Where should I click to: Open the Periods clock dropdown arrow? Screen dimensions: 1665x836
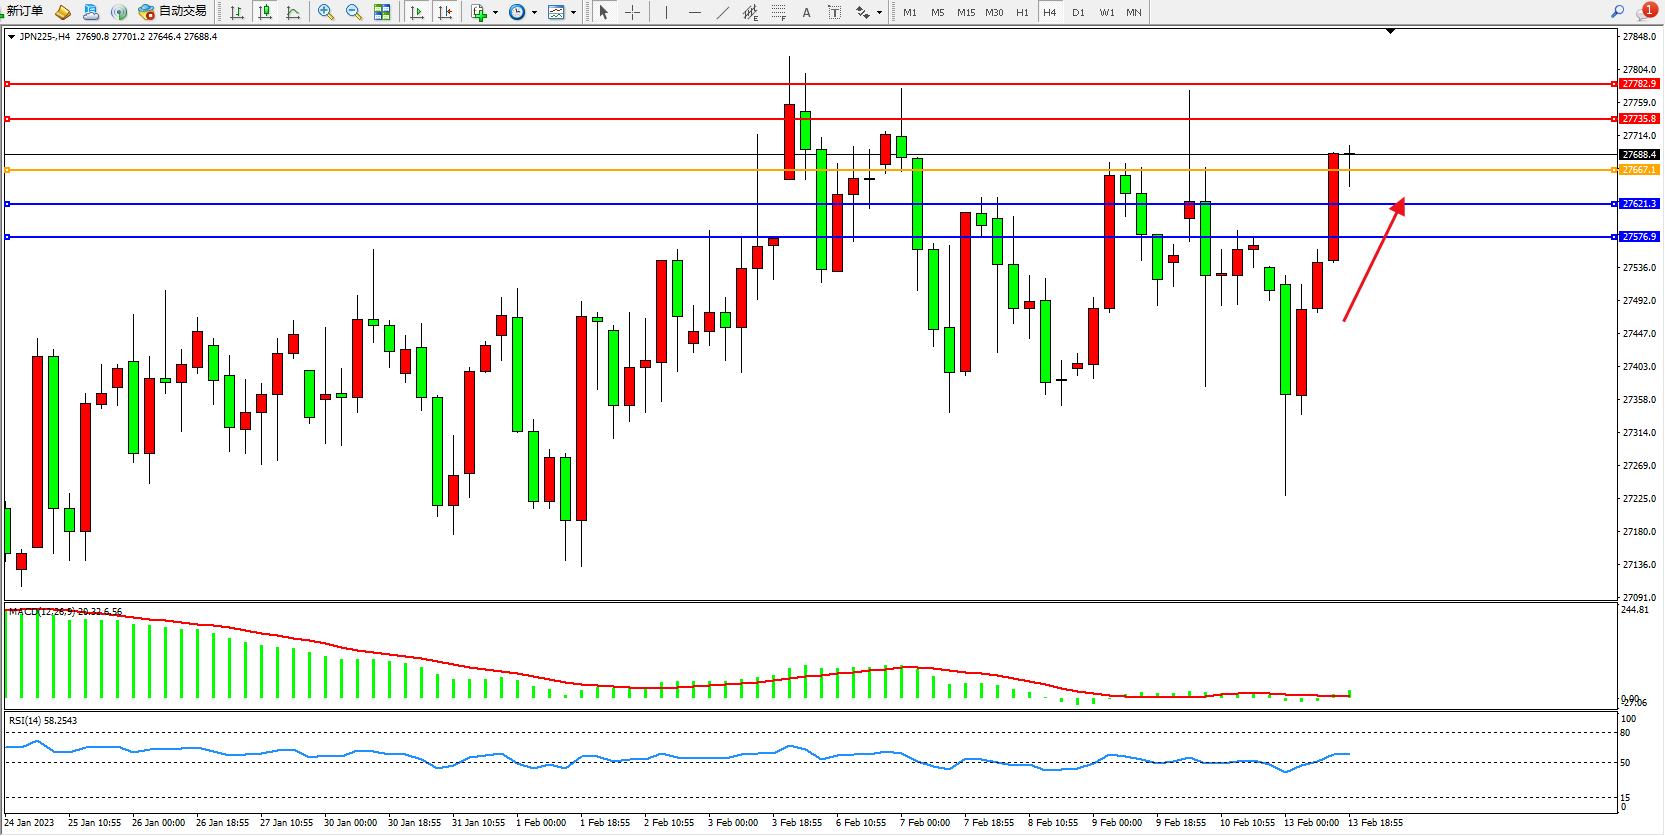pos(534,13)
